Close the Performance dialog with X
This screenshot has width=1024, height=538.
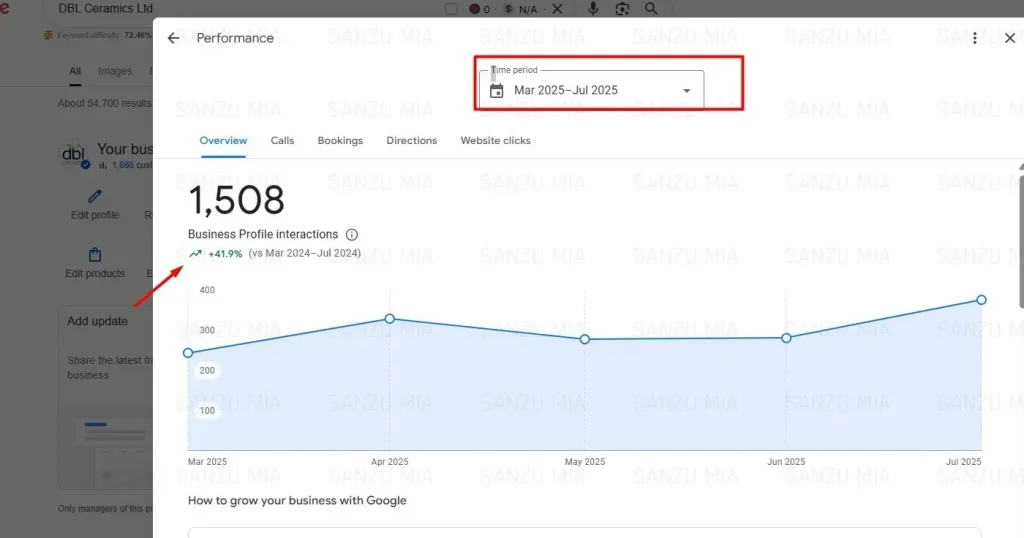click(1009, 38)
